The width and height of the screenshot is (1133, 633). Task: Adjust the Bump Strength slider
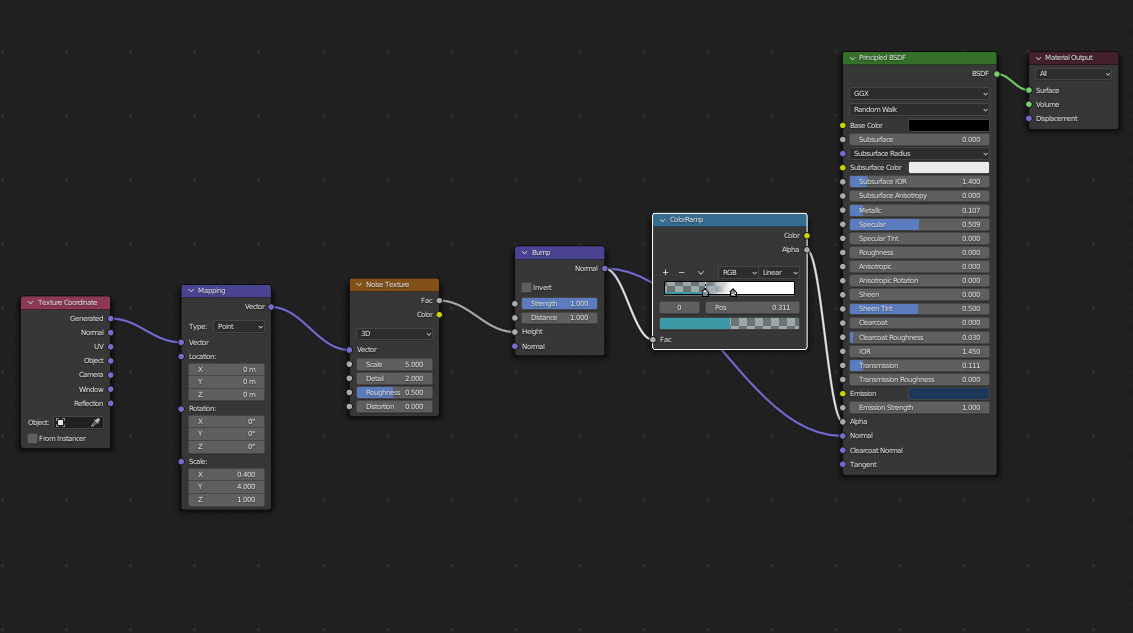point(559,303)
